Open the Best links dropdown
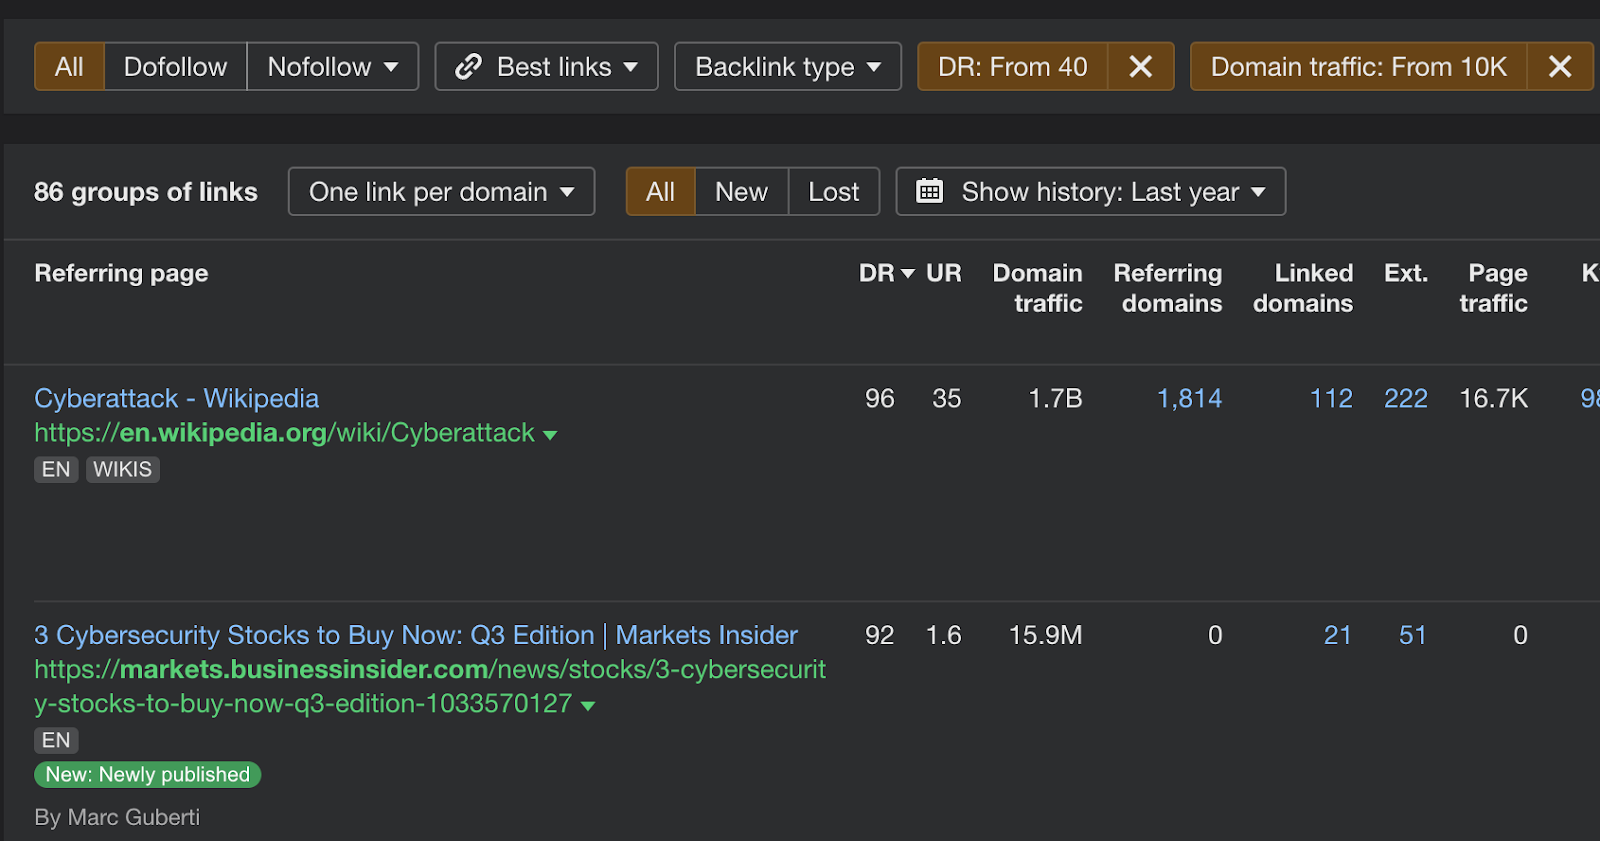The height and width of the screenshot is (841, 1600). point(546,67)
